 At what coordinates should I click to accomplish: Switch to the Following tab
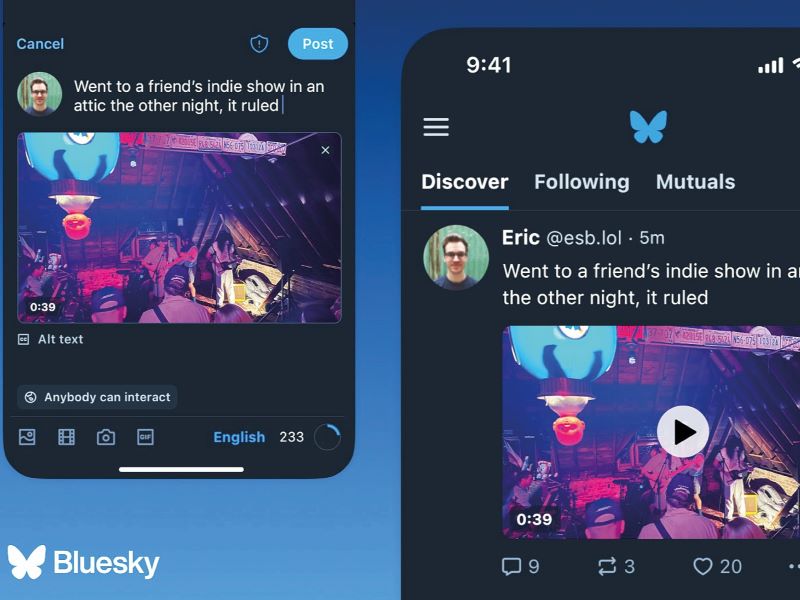[582, 182]
